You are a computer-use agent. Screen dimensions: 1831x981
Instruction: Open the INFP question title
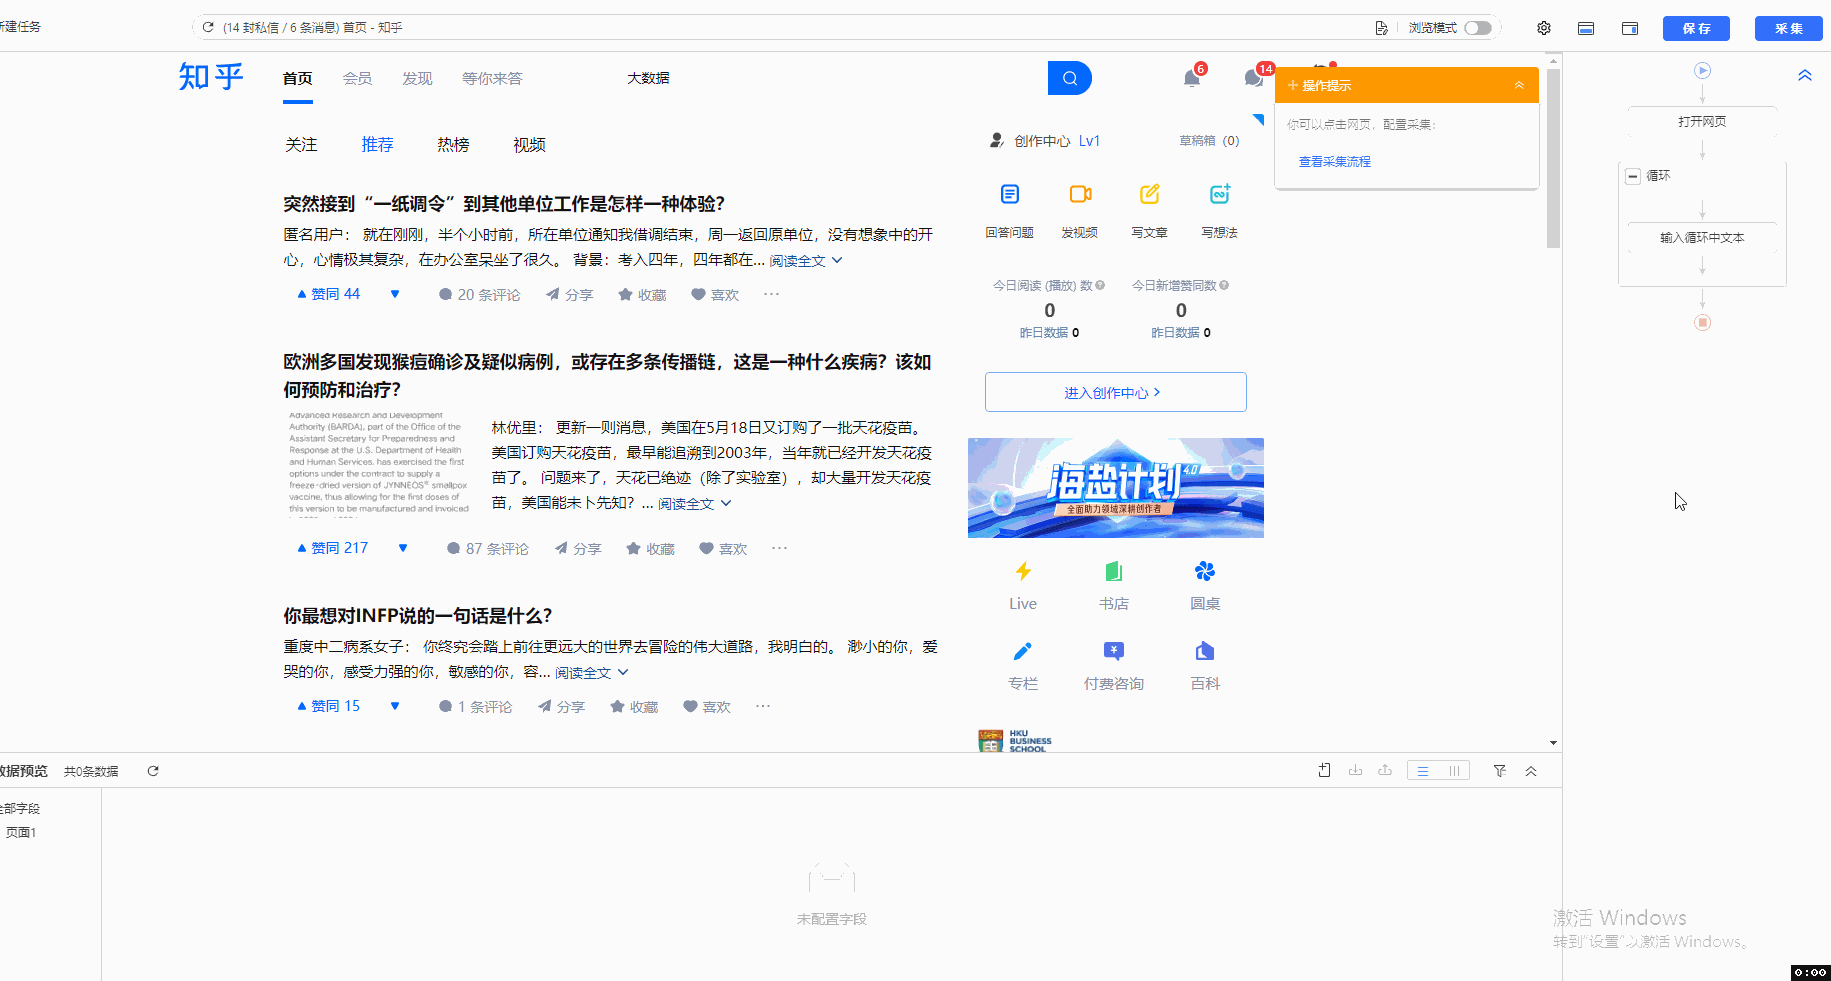pyautogui.click(x=418, y=615)
